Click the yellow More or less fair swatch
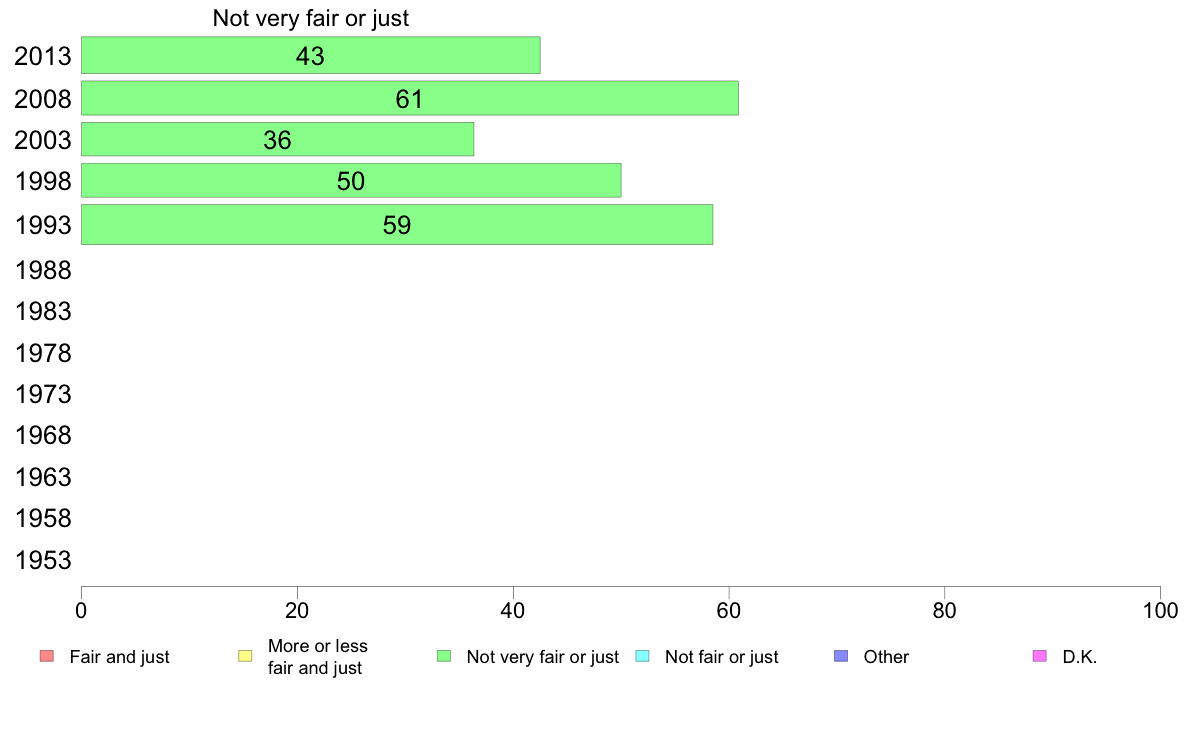 245,656
